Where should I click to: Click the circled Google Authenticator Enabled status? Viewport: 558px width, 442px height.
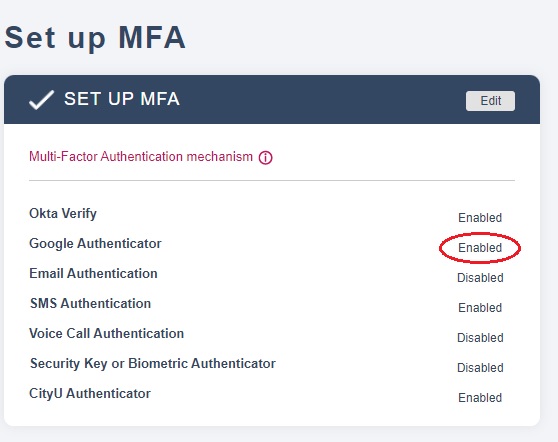tap(480, 248)
